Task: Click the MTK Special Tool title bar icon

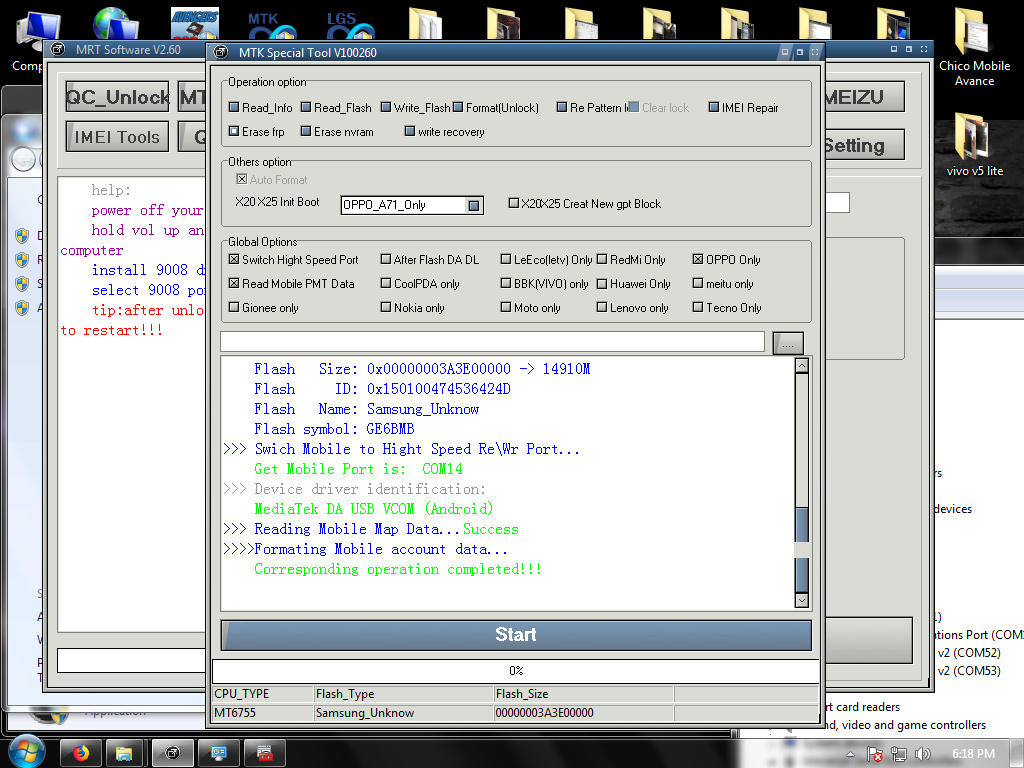Action: (x=221, y=52)
